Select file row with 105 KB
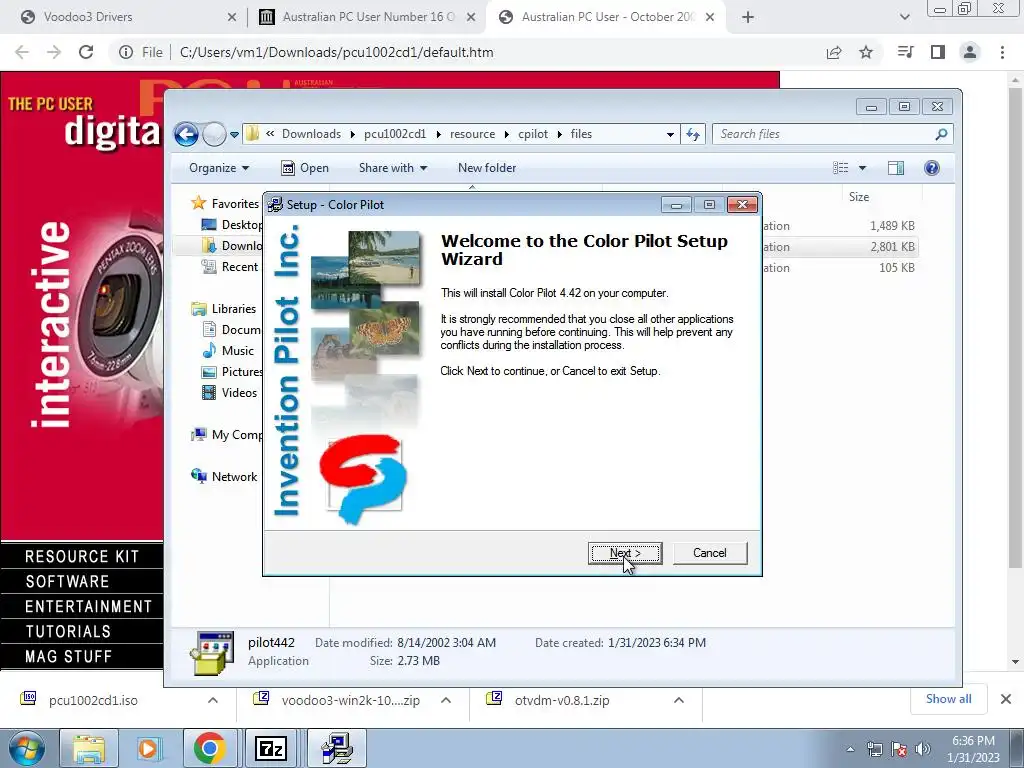 coord(839,268)
